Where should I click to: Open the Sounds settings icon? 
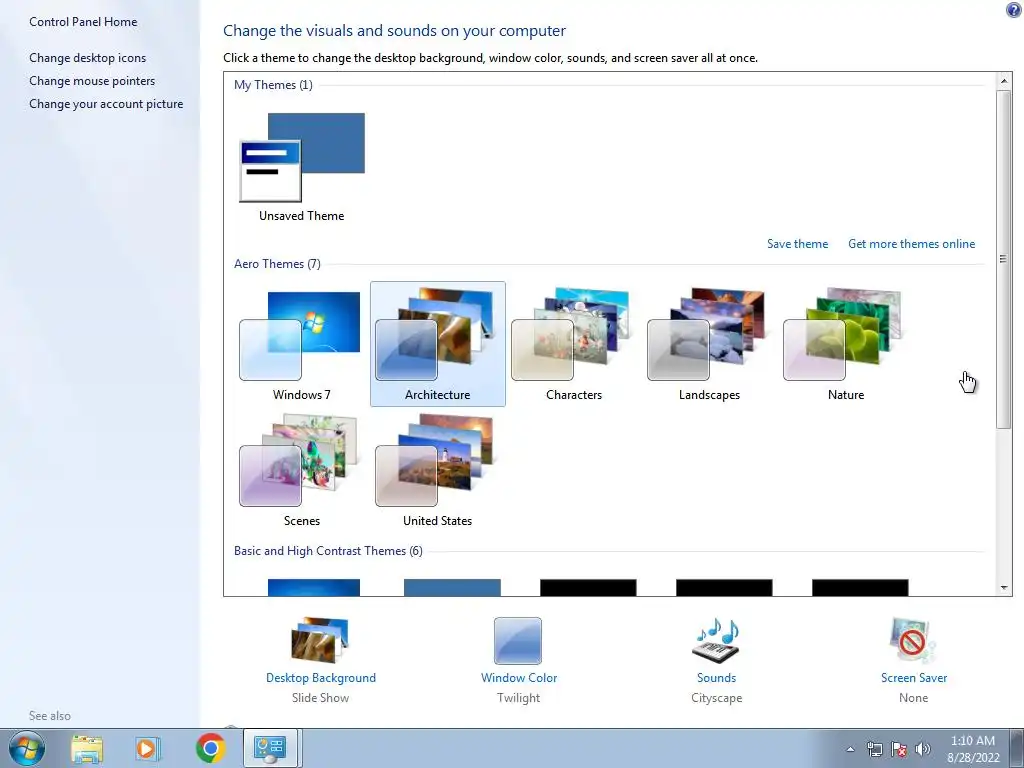coord(716,640)
